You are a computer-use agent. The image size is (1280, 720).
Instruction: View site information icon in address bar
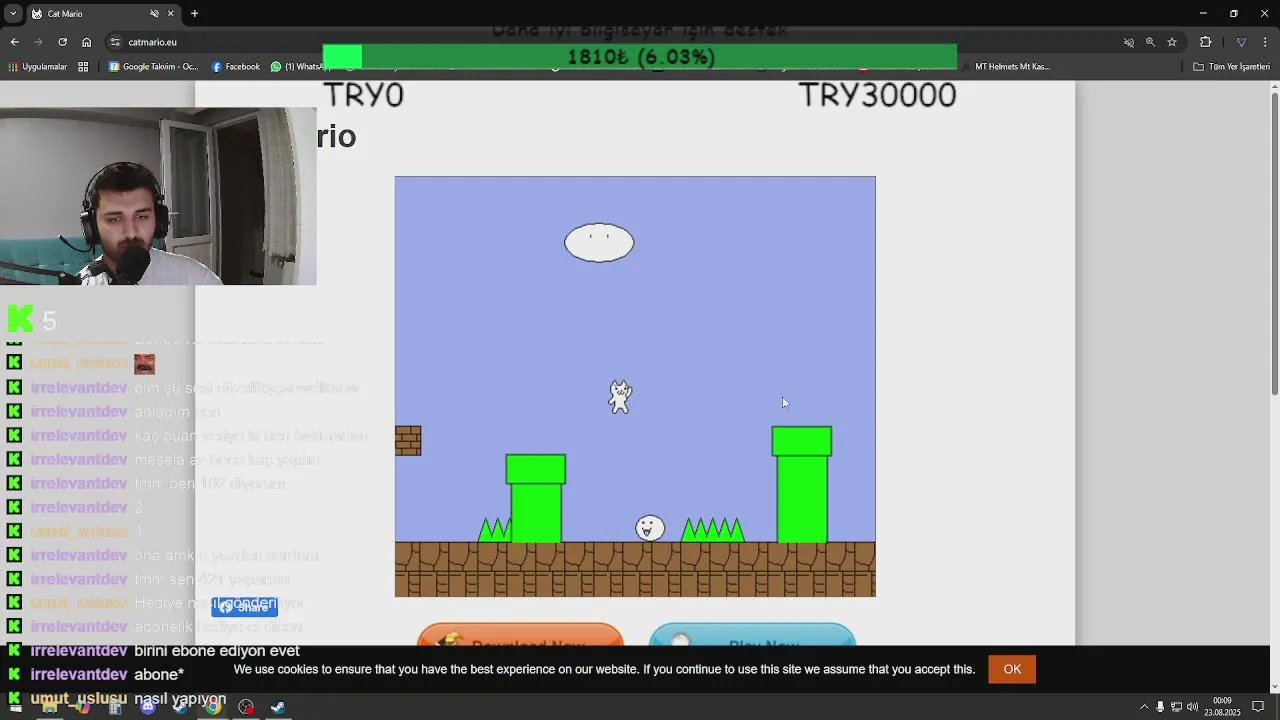[x=115, y=42]
